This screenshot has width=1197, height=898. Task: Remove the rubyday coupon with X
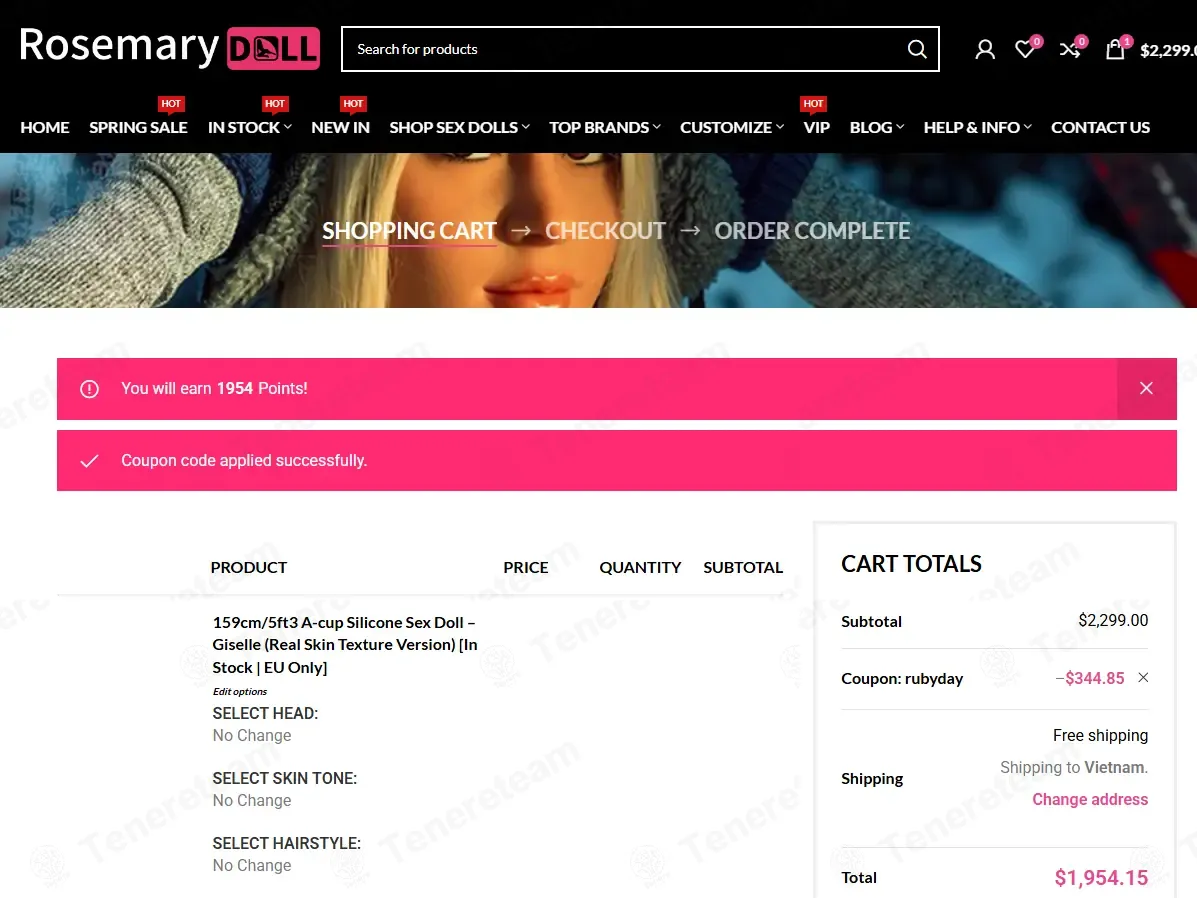coord(1143,677)
